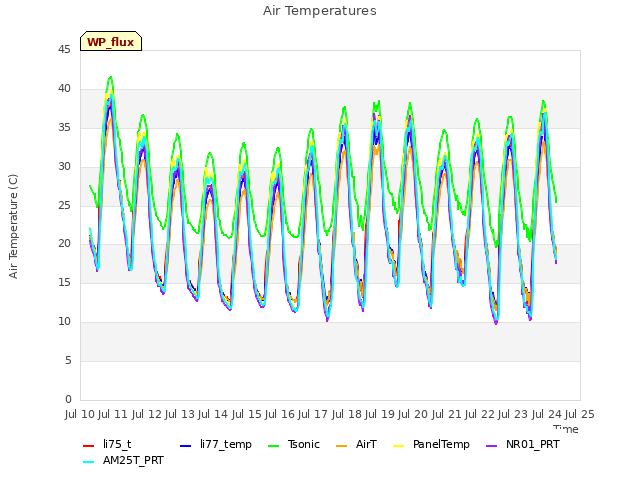Viewport: 640px width, 480px height.
Task: Click the Jul 17 x-axis label
Action: [x=313, y=415]
